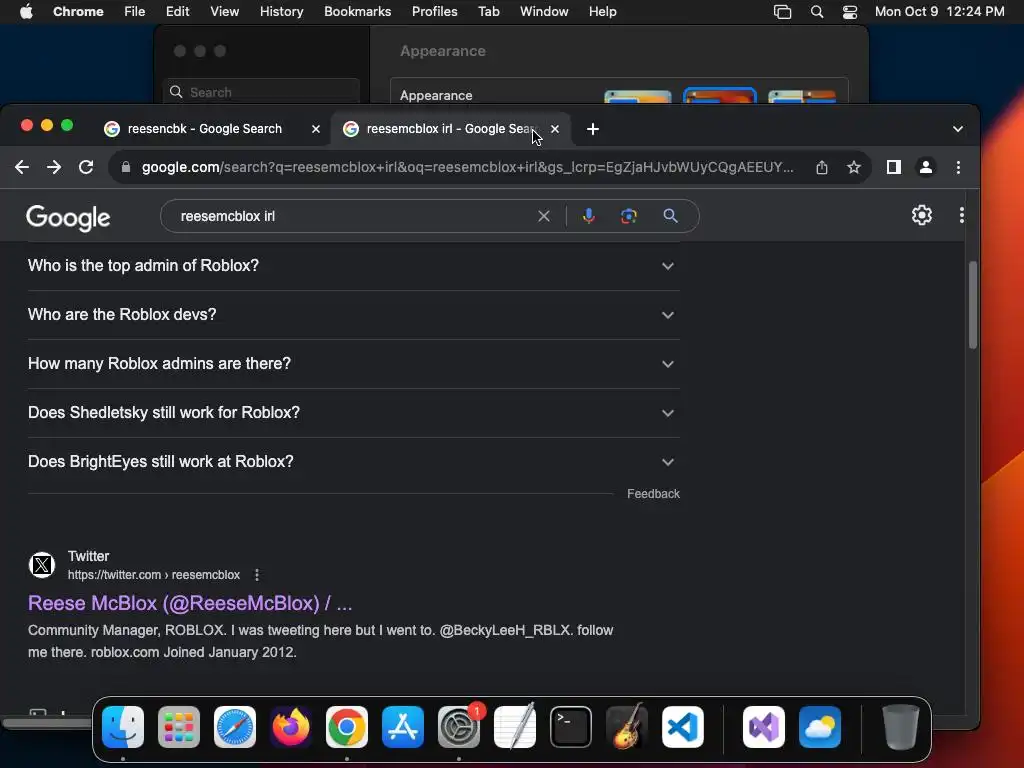This screenshot has height=768, width=1024.
Task: Open the Profiles menu
Action: [434, 12]
